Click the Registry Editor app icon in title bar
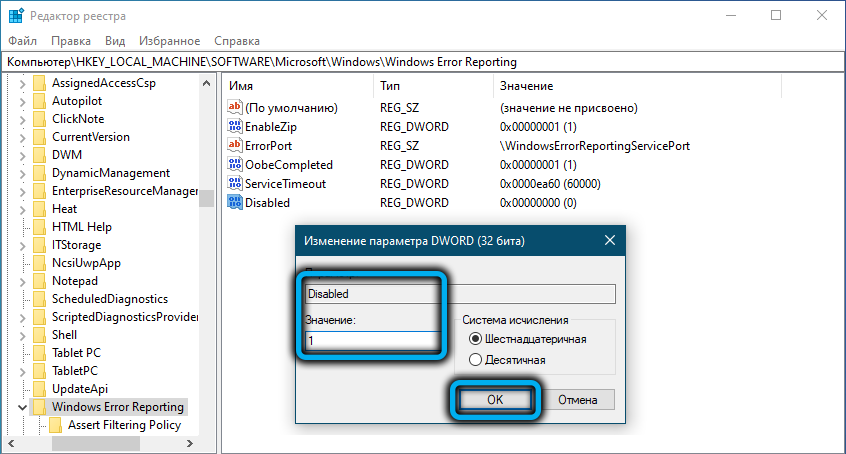The height and width of the screenshot is (454, 846). 17,16
